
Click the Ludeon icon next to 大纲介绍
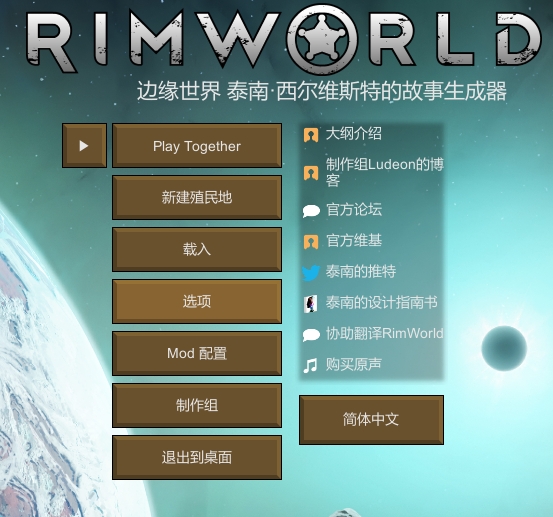tap(311, 135)
